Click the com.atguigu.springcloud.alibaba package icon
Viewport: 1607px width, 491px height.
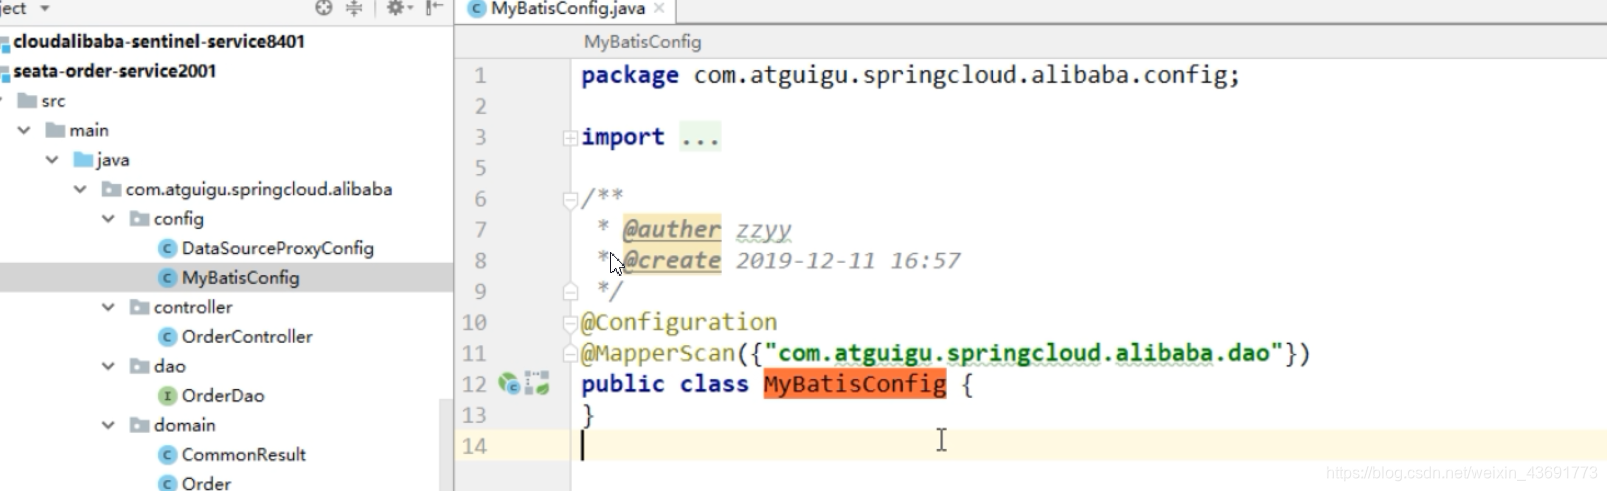click(111, 189)
